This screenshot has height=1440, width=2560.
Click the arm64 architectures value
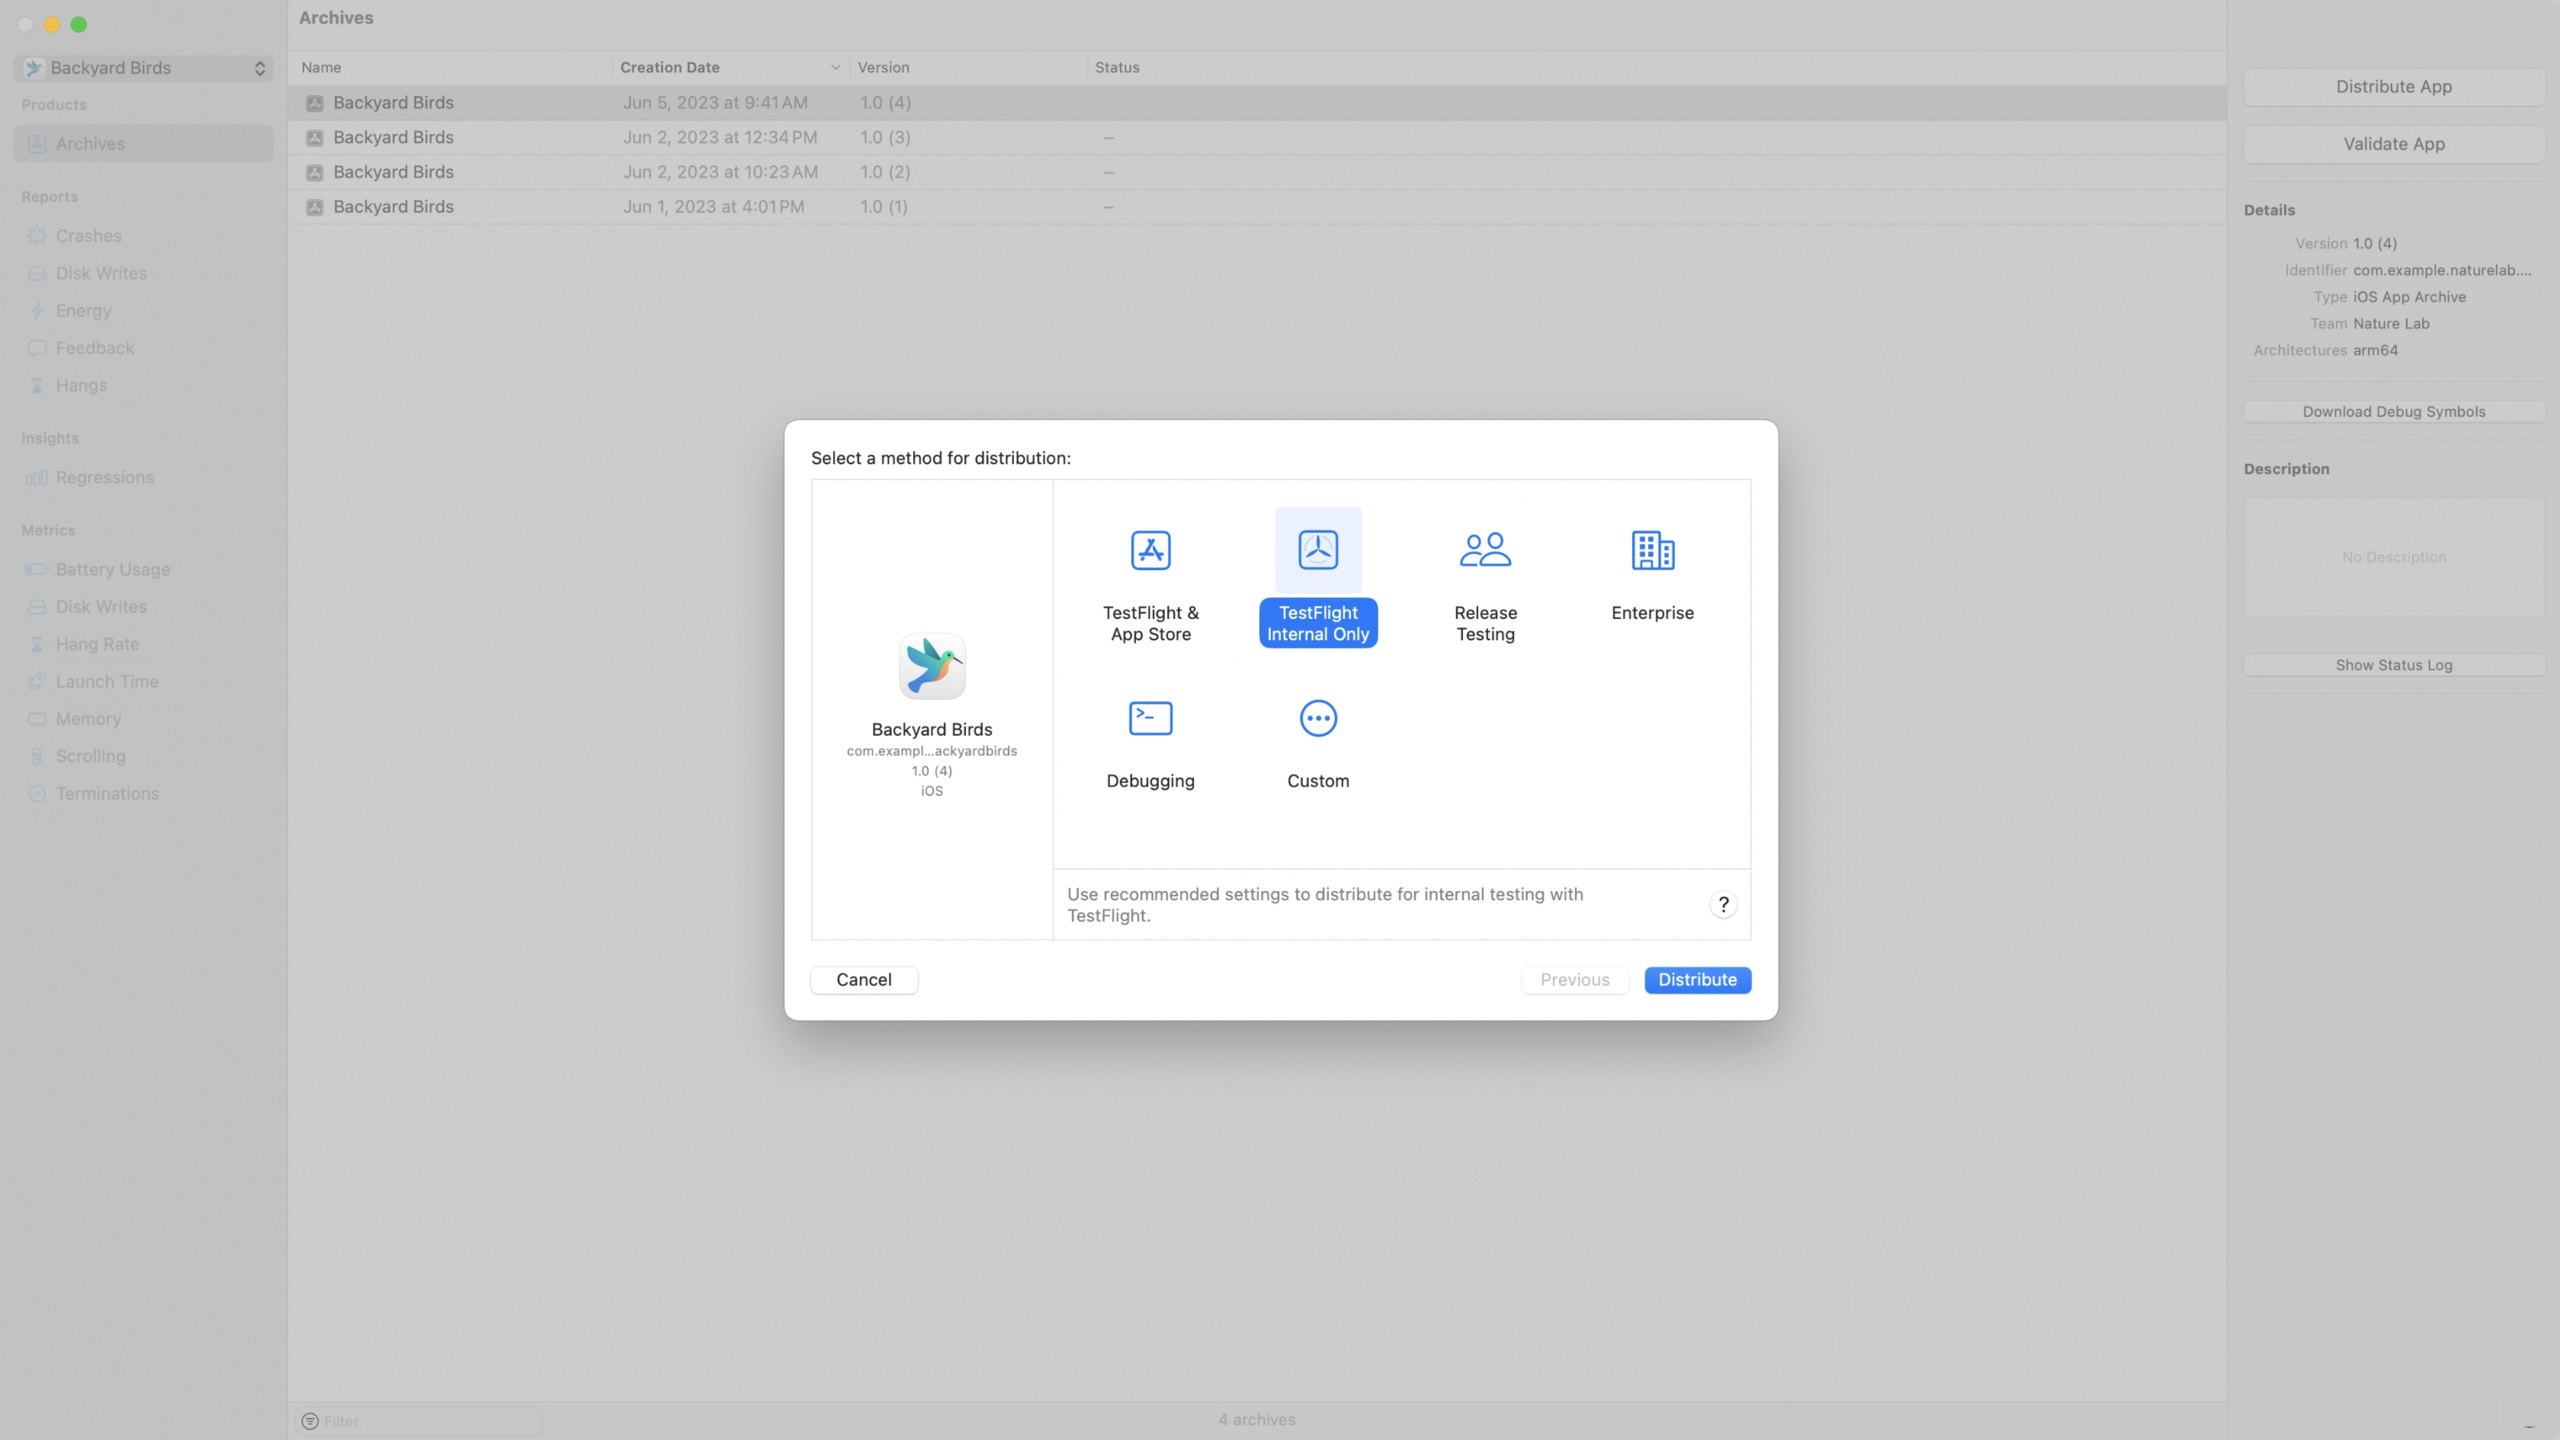pyautogui.click(x=2375, y=351)
